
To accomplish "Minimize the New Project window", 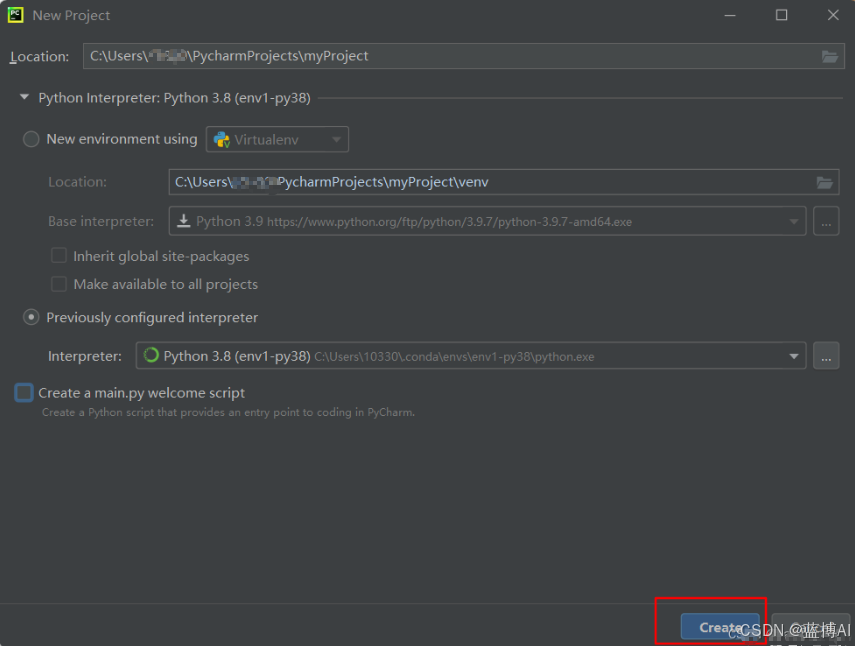I will (730, 15).
